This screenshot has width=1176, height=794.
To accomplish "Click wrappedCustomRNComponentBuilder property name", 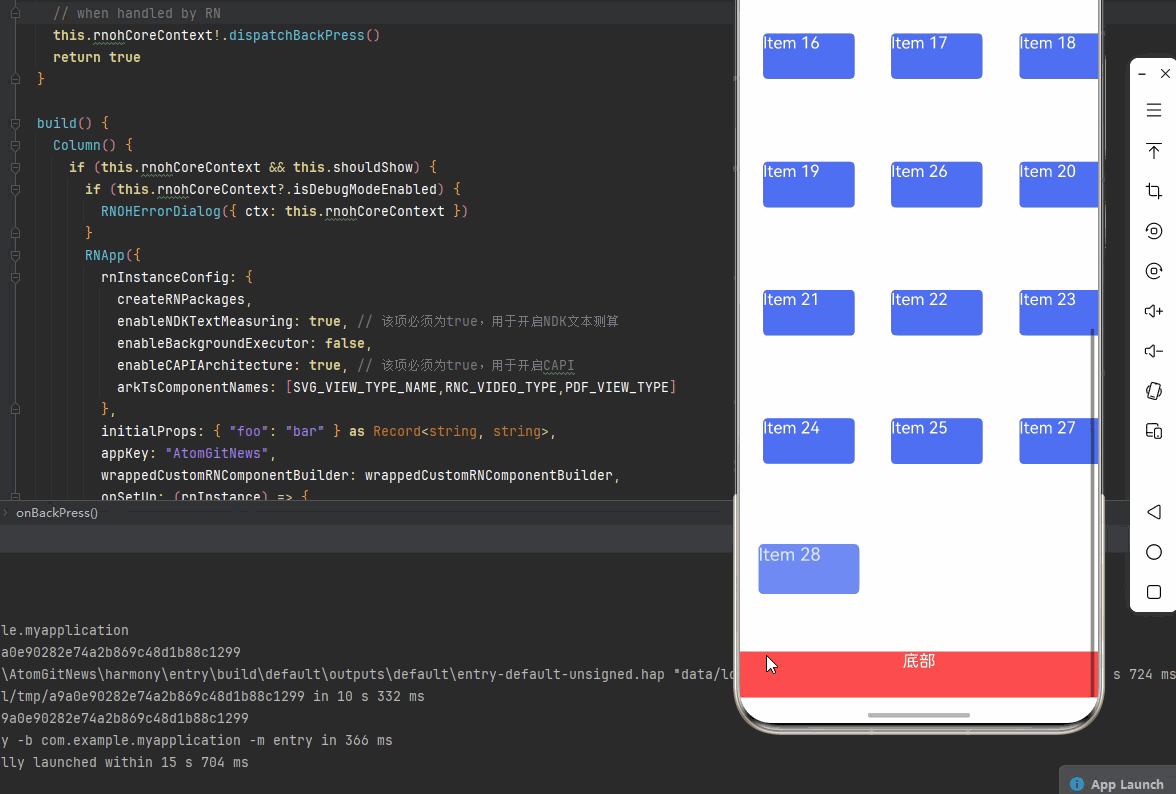I will (x=225, y=475).
